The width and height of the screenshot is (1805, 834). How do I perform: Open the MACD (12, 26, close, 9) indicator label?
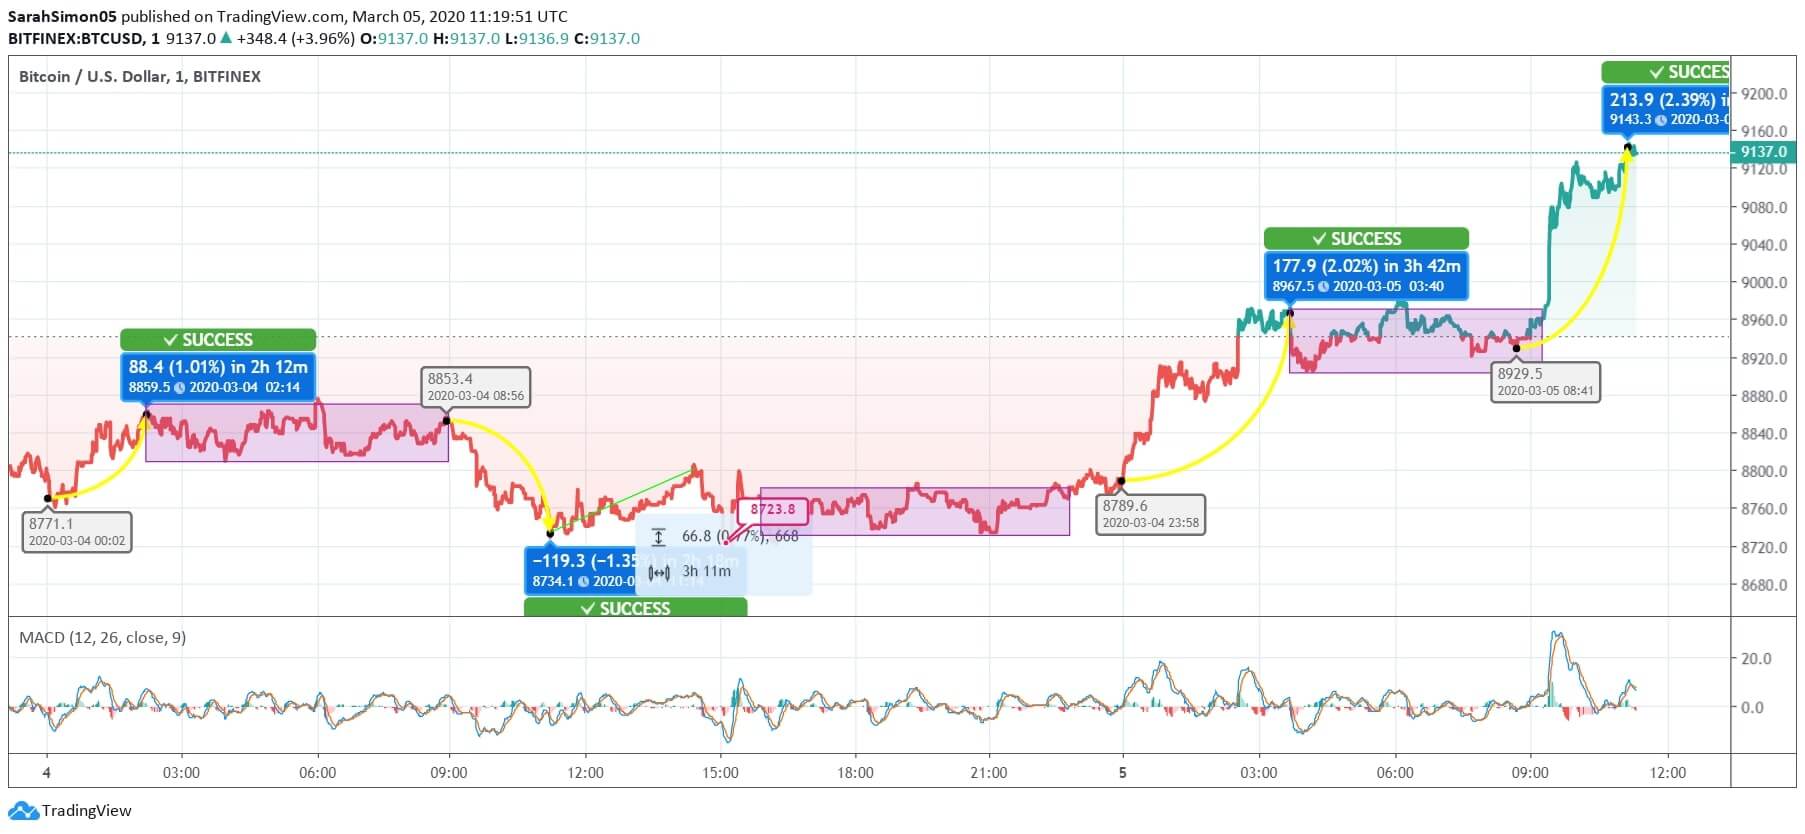coord(102,638)
